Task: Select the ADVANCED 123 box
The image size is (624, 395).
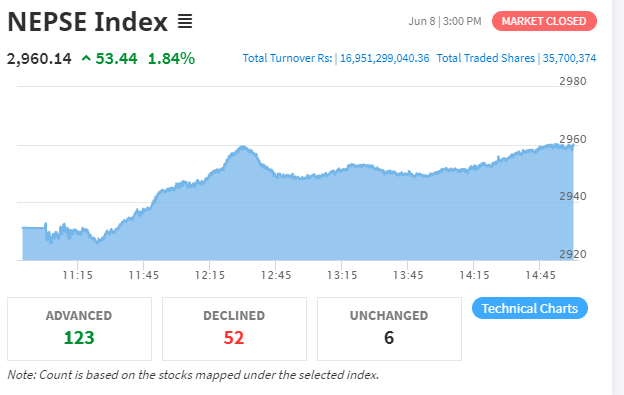Action: coord(79,329)
